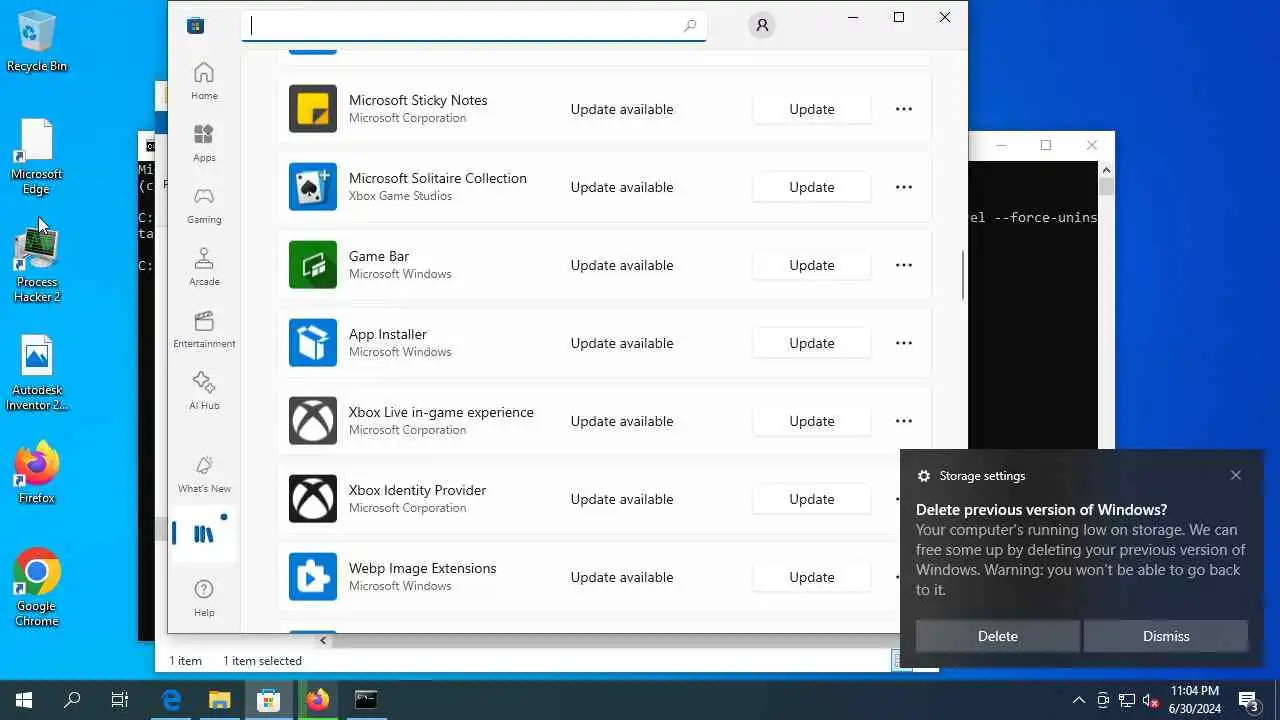The image size is (1280, 720).
Task: Click the Store vertical scrollbar thumb
Action: point(963,275)
